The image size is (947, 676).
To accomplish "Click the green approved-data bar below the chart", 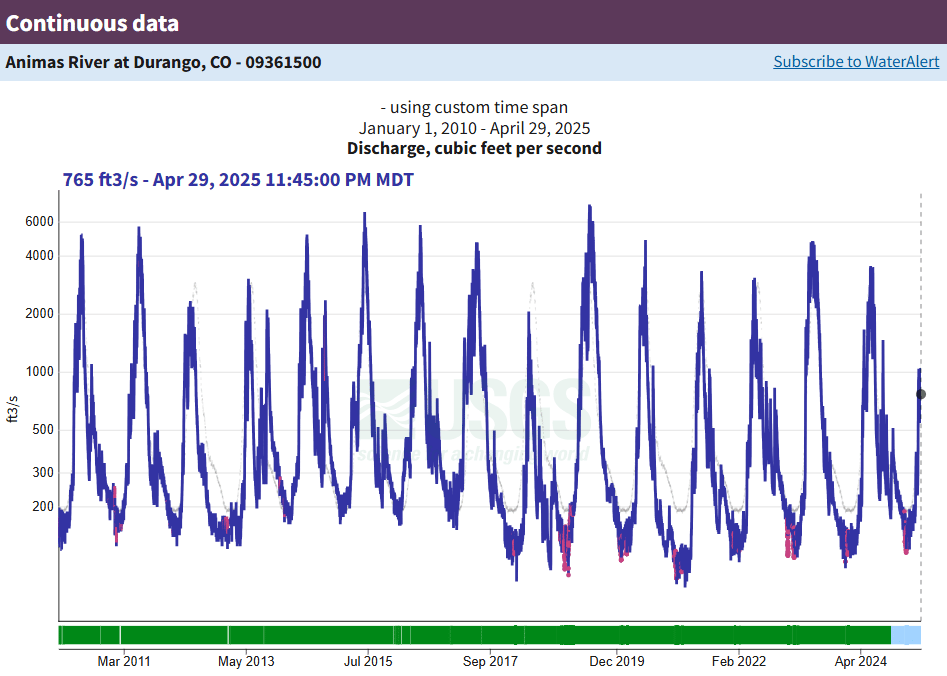I will (475, 635).
